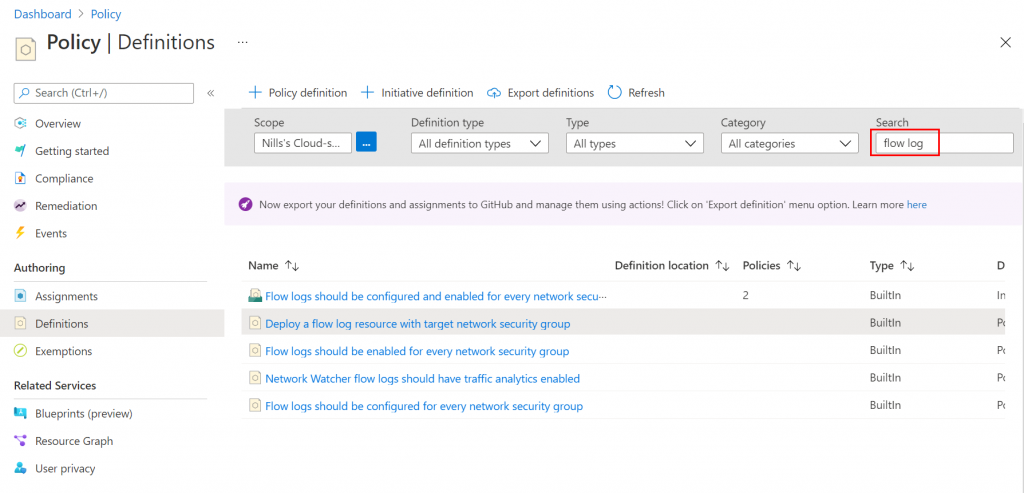Create a new Initiative definition
Screen dimensions: 1024x493
point(417,93)
